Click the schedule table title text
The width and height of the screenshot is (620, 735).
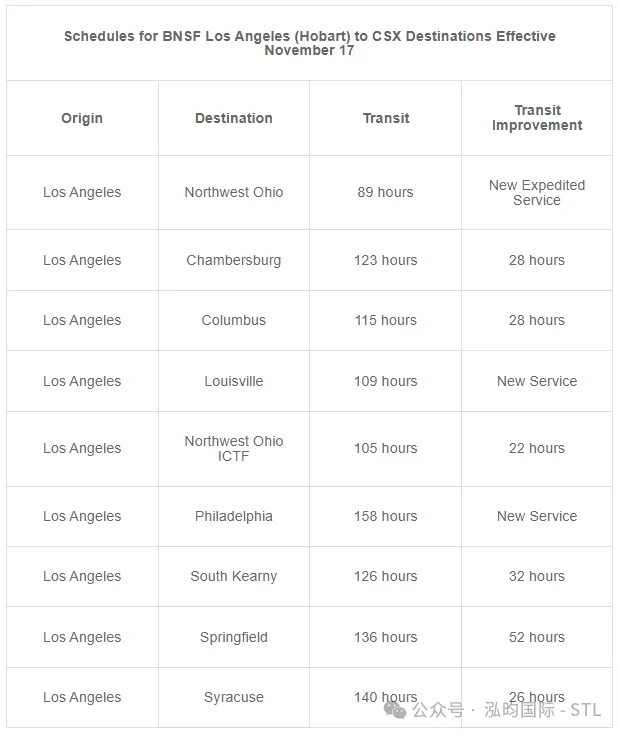click(x=310, y=43)
